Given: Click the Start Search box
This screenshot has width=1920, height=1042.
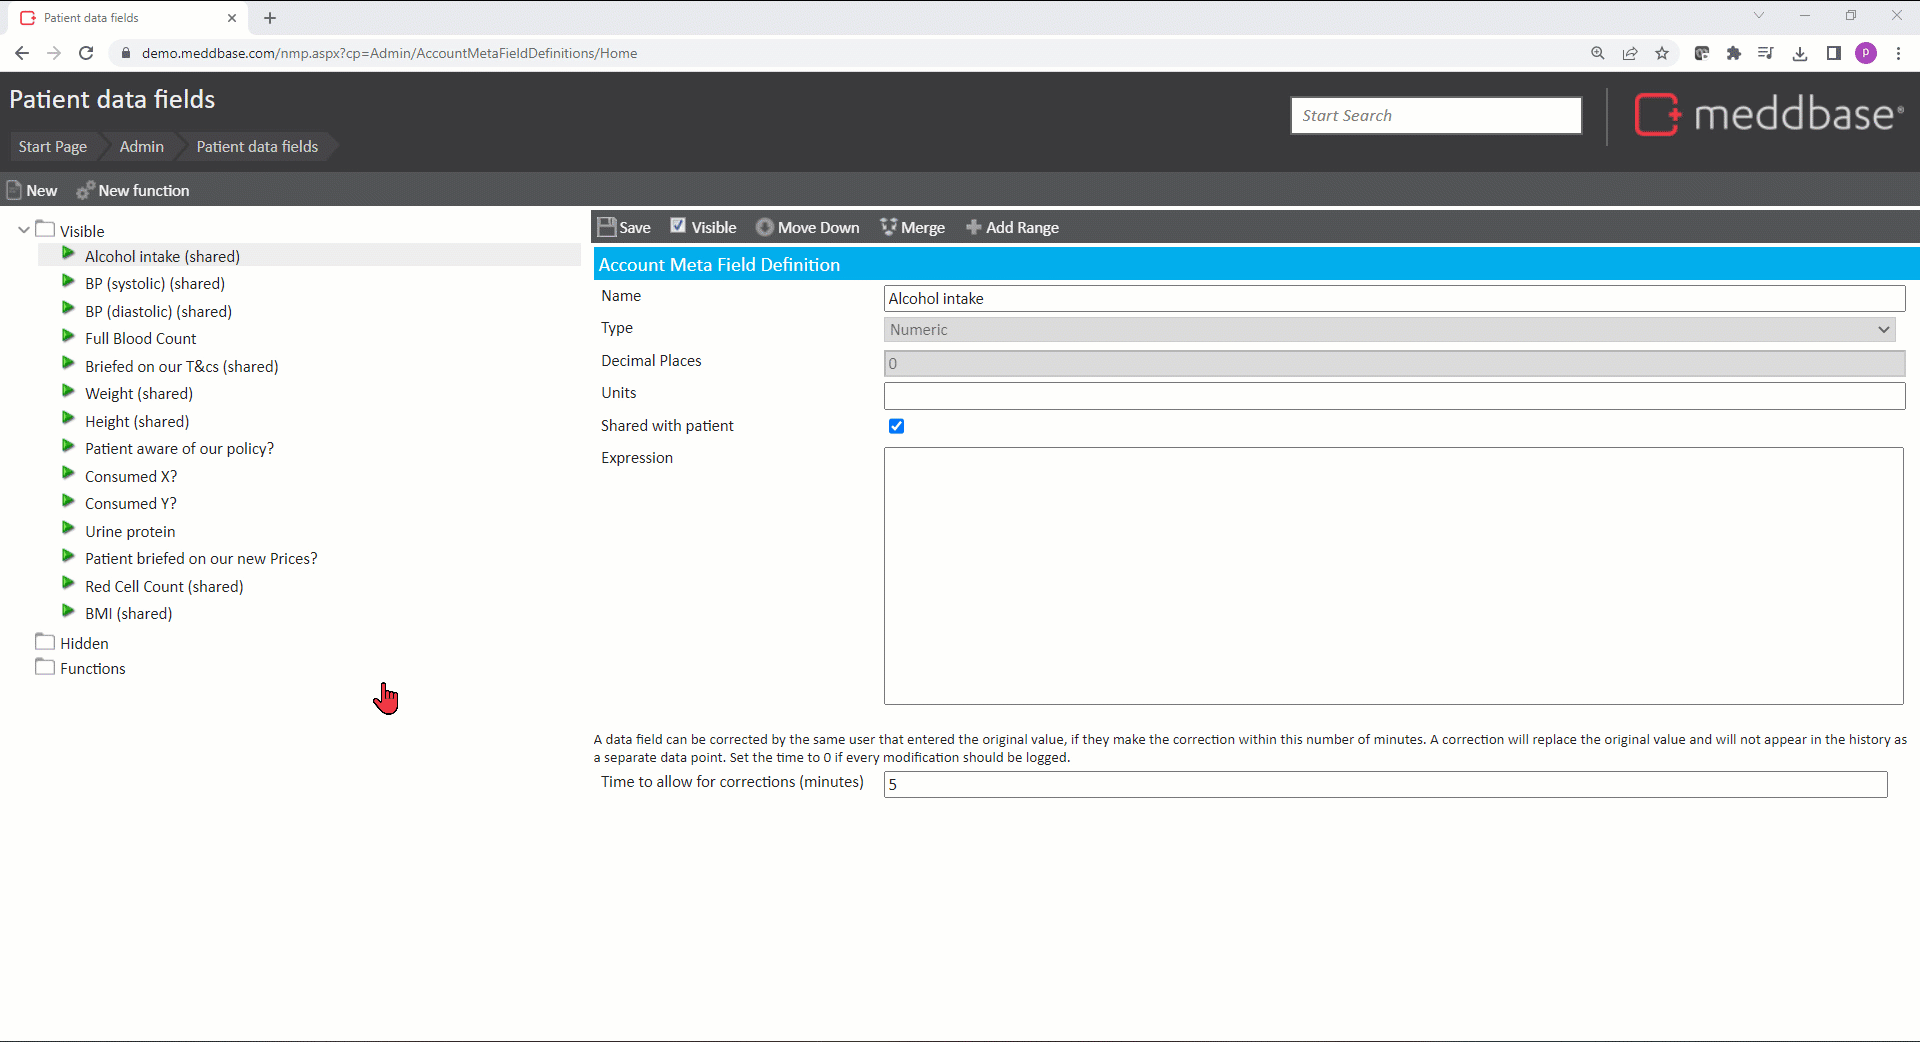Looking at the screenshot, I should click(1435, 116).
